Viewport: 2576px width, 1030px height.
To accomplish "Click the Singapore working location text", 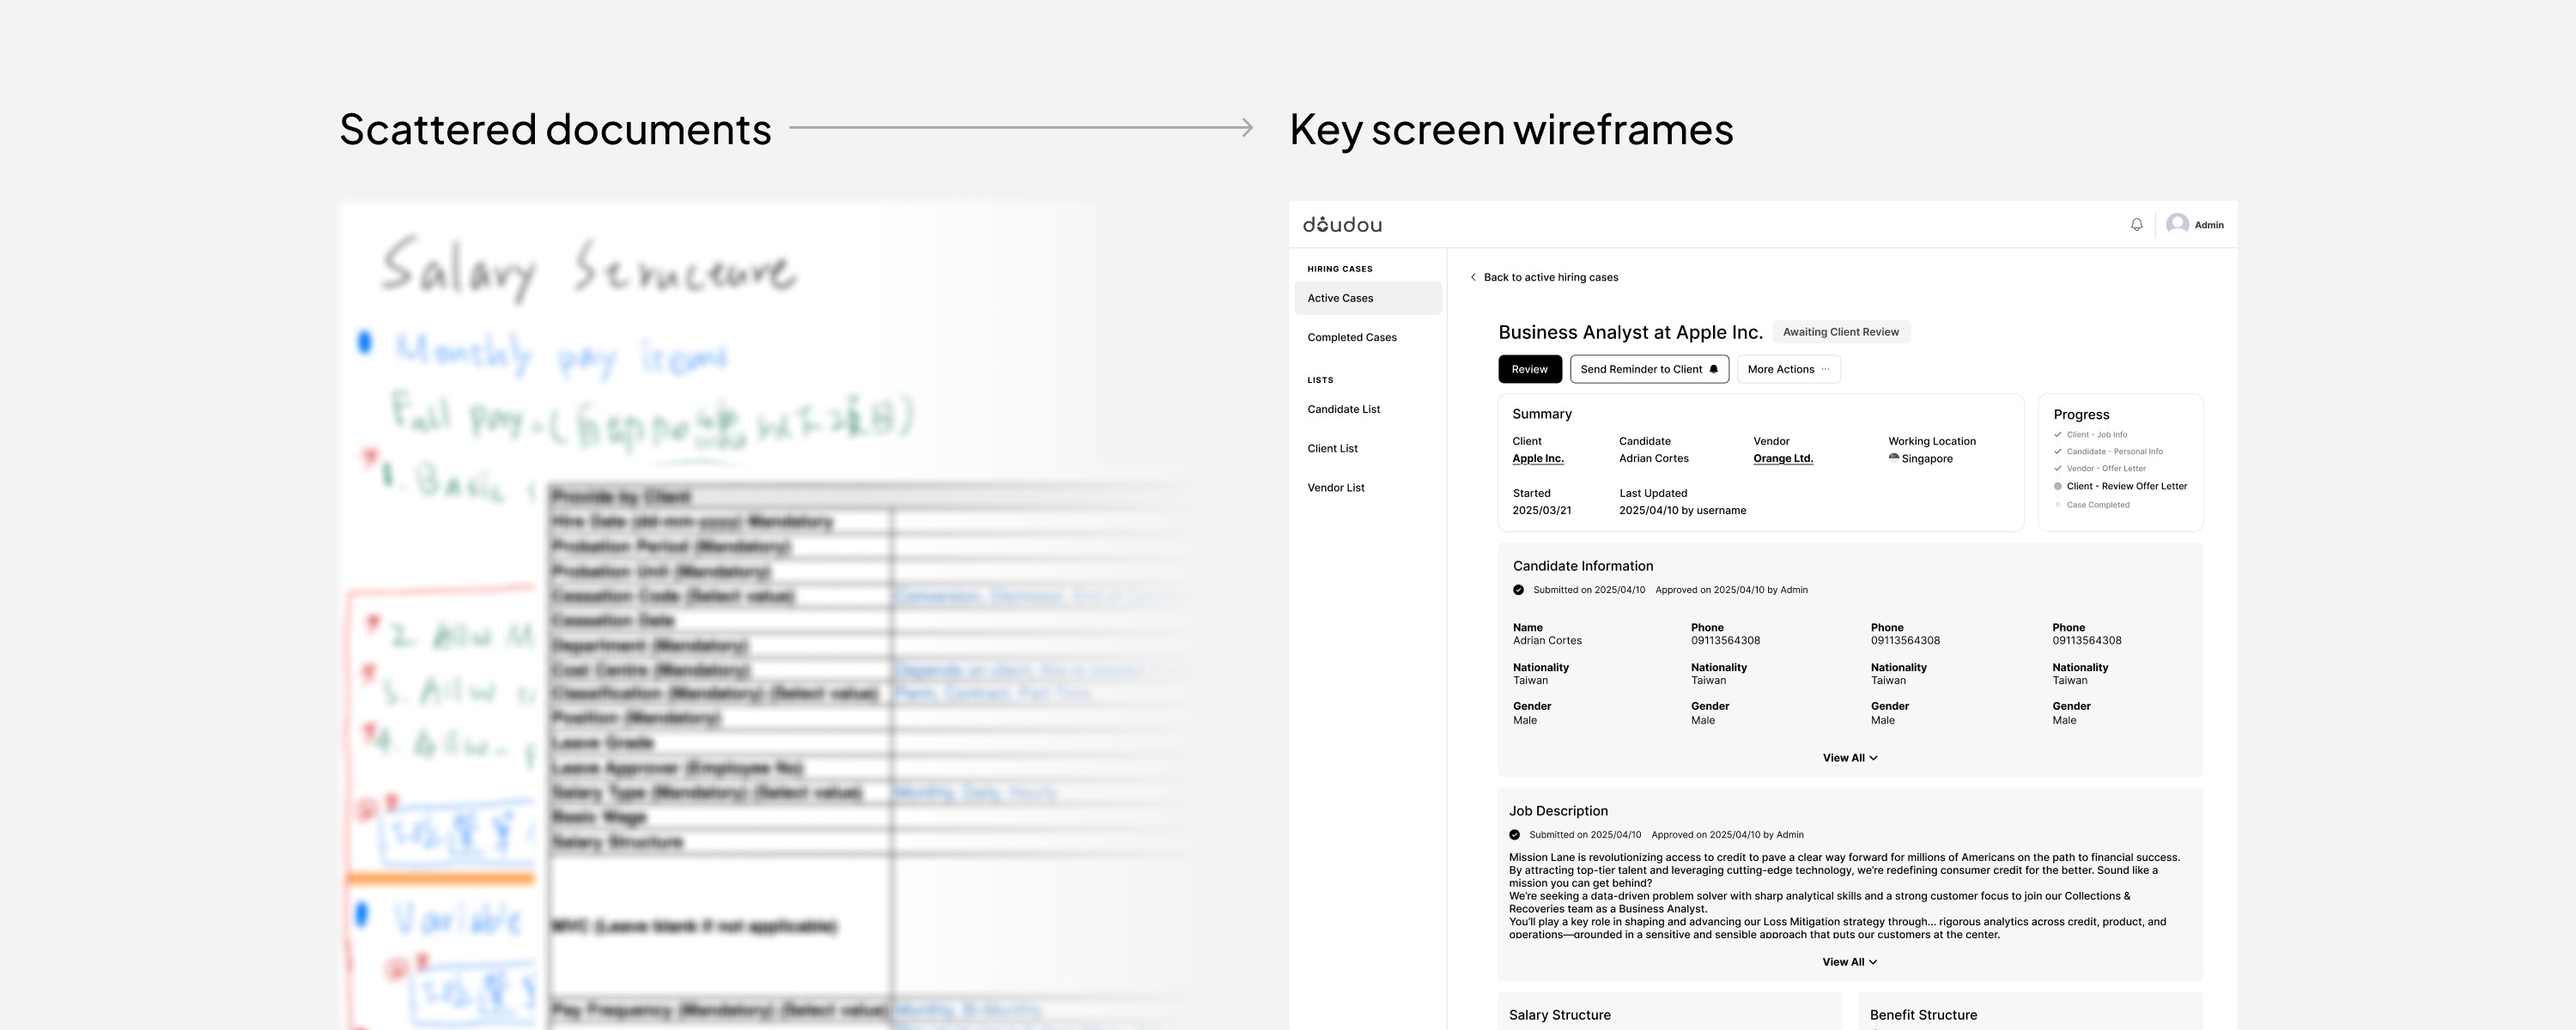I will click(x=1927, y=459).
